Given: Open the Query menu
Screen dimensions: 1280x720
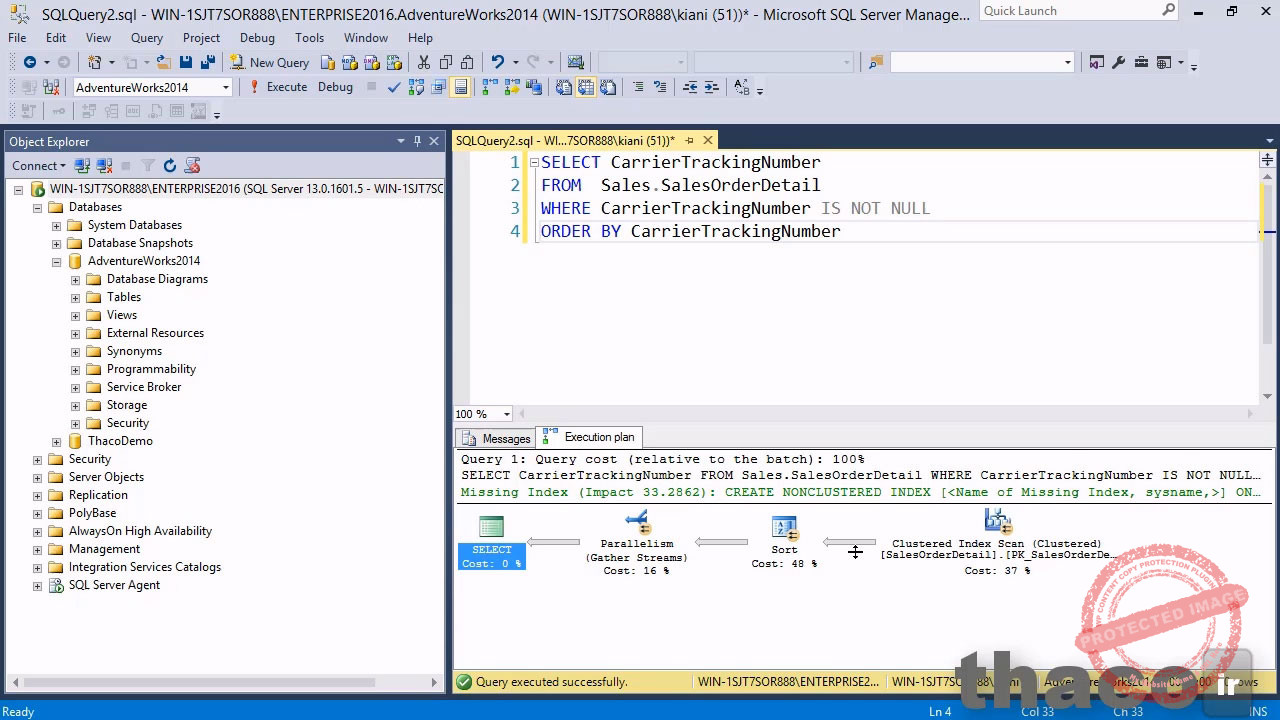Looking at the screenshot, I should click(146, 38).
